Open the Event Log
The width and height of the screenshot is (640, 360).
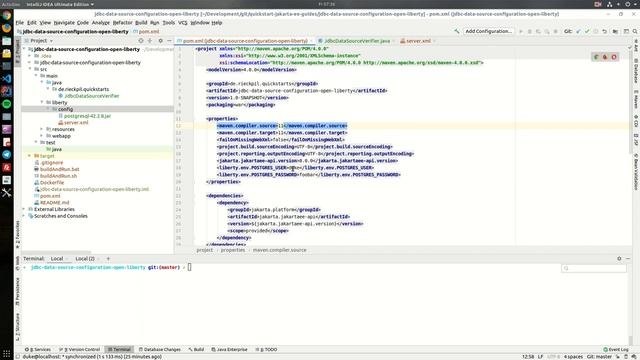tap(616, 349)
